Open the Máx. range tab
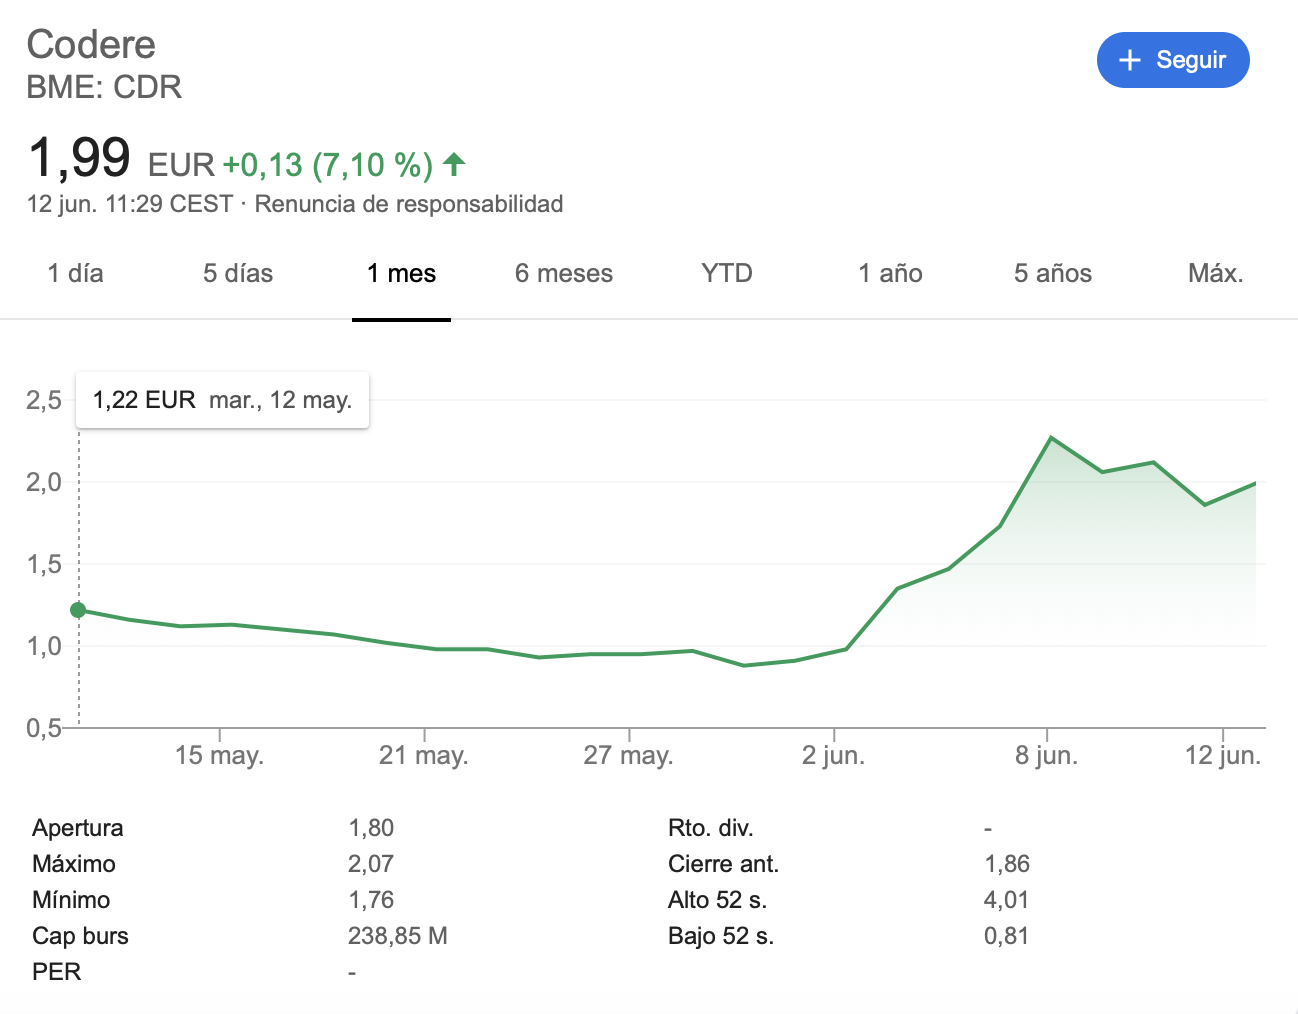 [x=1215, y=273]
